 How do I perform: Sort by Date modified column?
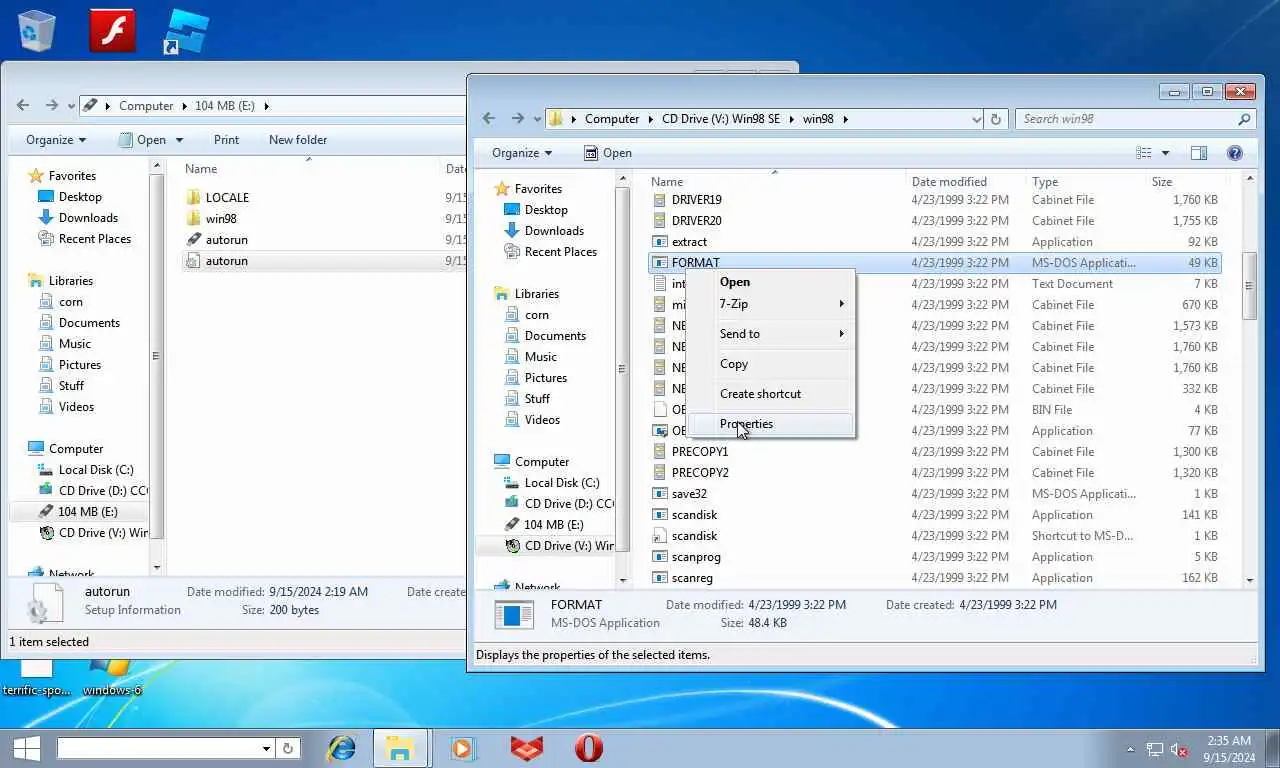click(966, 182)
